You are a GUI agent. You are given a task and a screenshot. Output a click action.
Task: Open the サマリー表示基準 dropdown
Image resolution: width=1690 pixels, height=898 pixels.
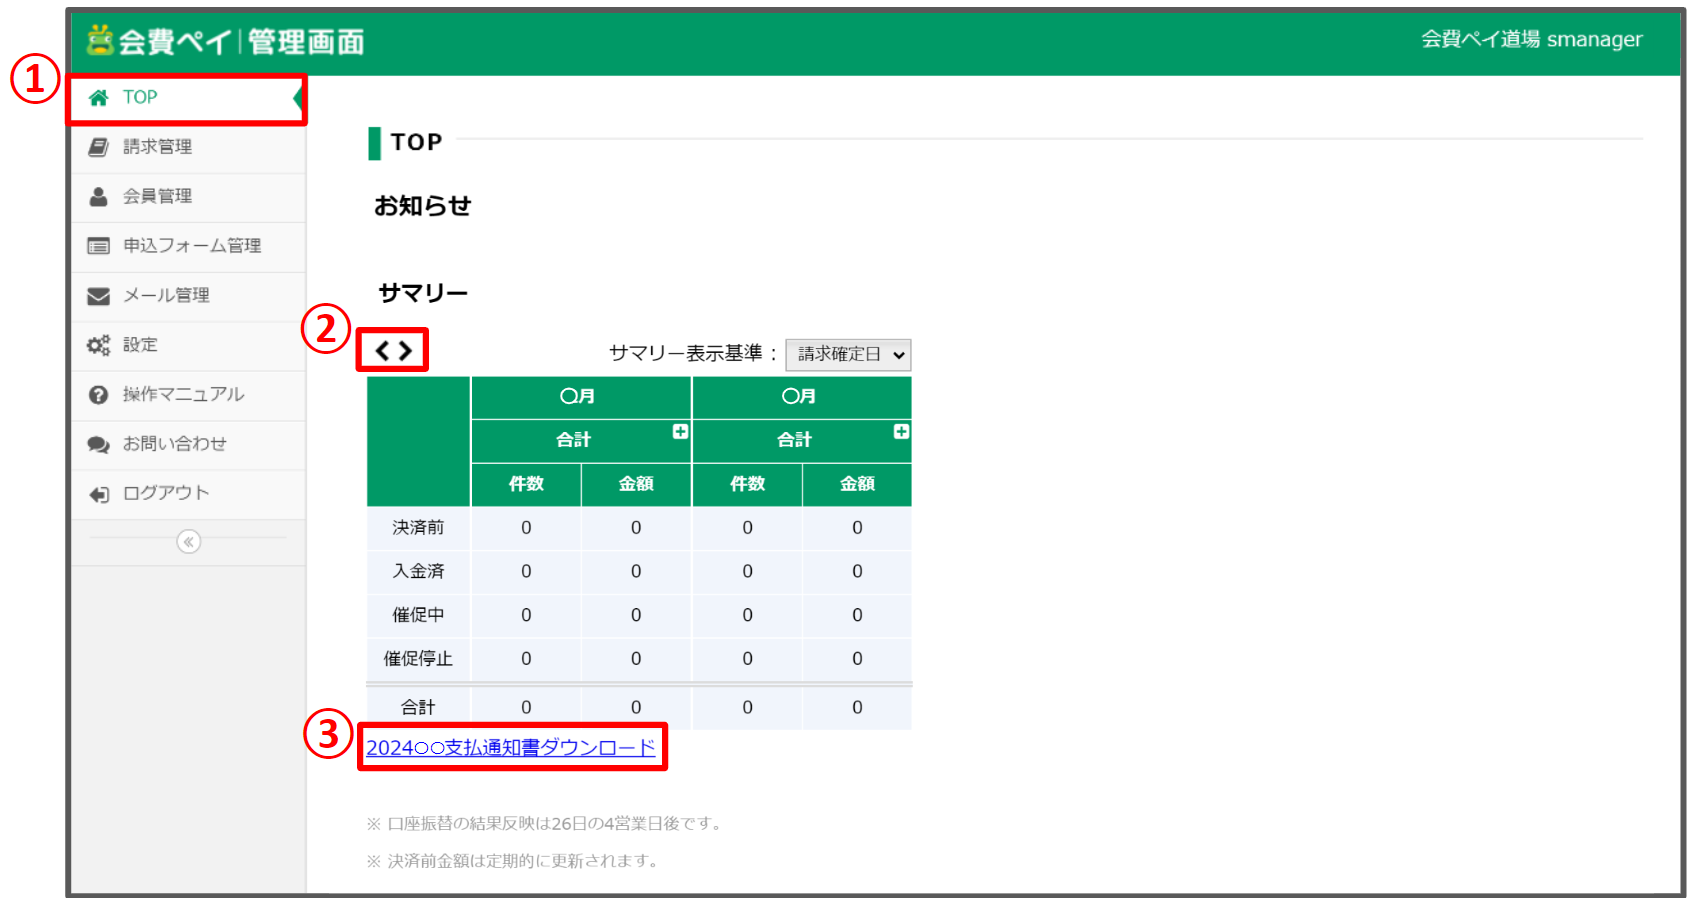click(x=848, y=354)
